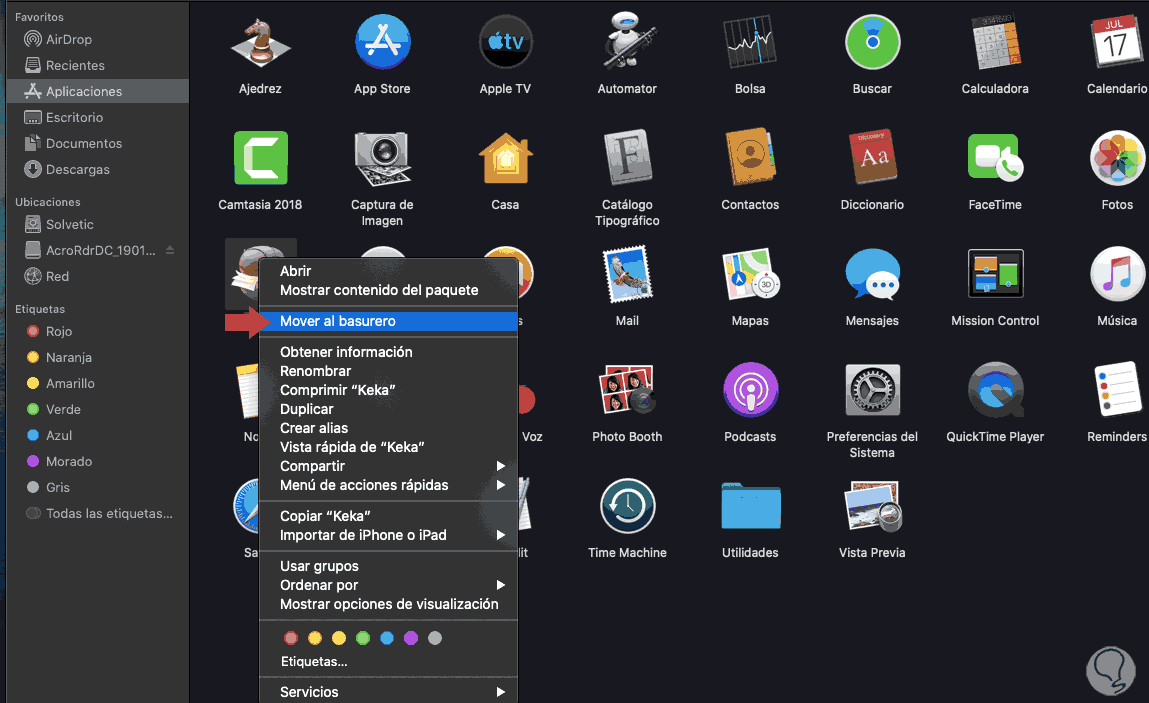Select the Casa home icon
The width and height of the screenshot is (1149, 703).
click(505, 158)
